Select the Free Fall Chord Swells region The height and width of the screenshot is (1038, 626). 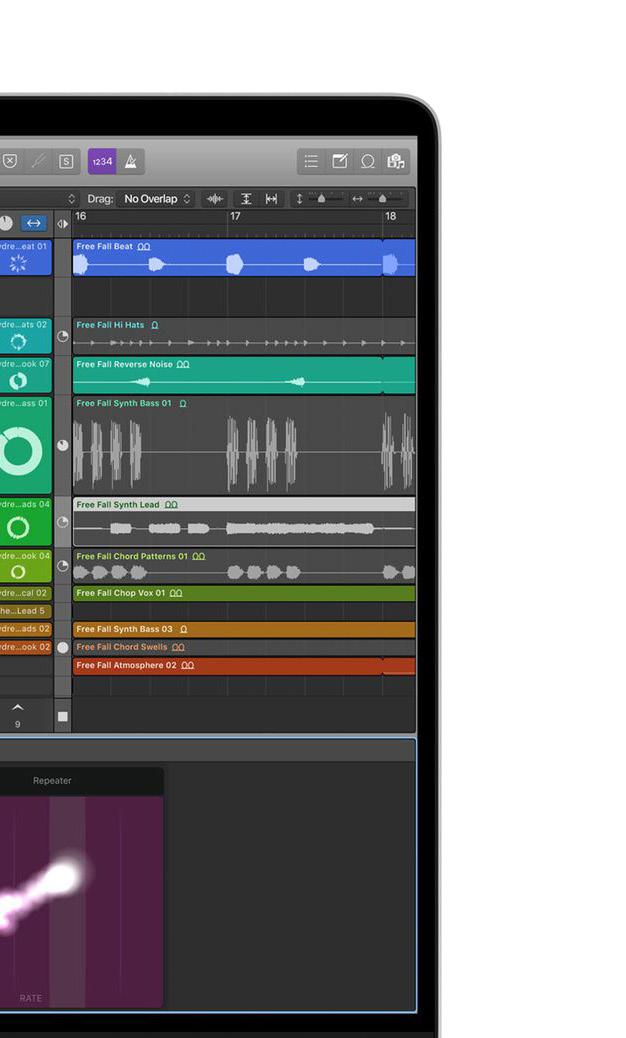pos(244,647)
